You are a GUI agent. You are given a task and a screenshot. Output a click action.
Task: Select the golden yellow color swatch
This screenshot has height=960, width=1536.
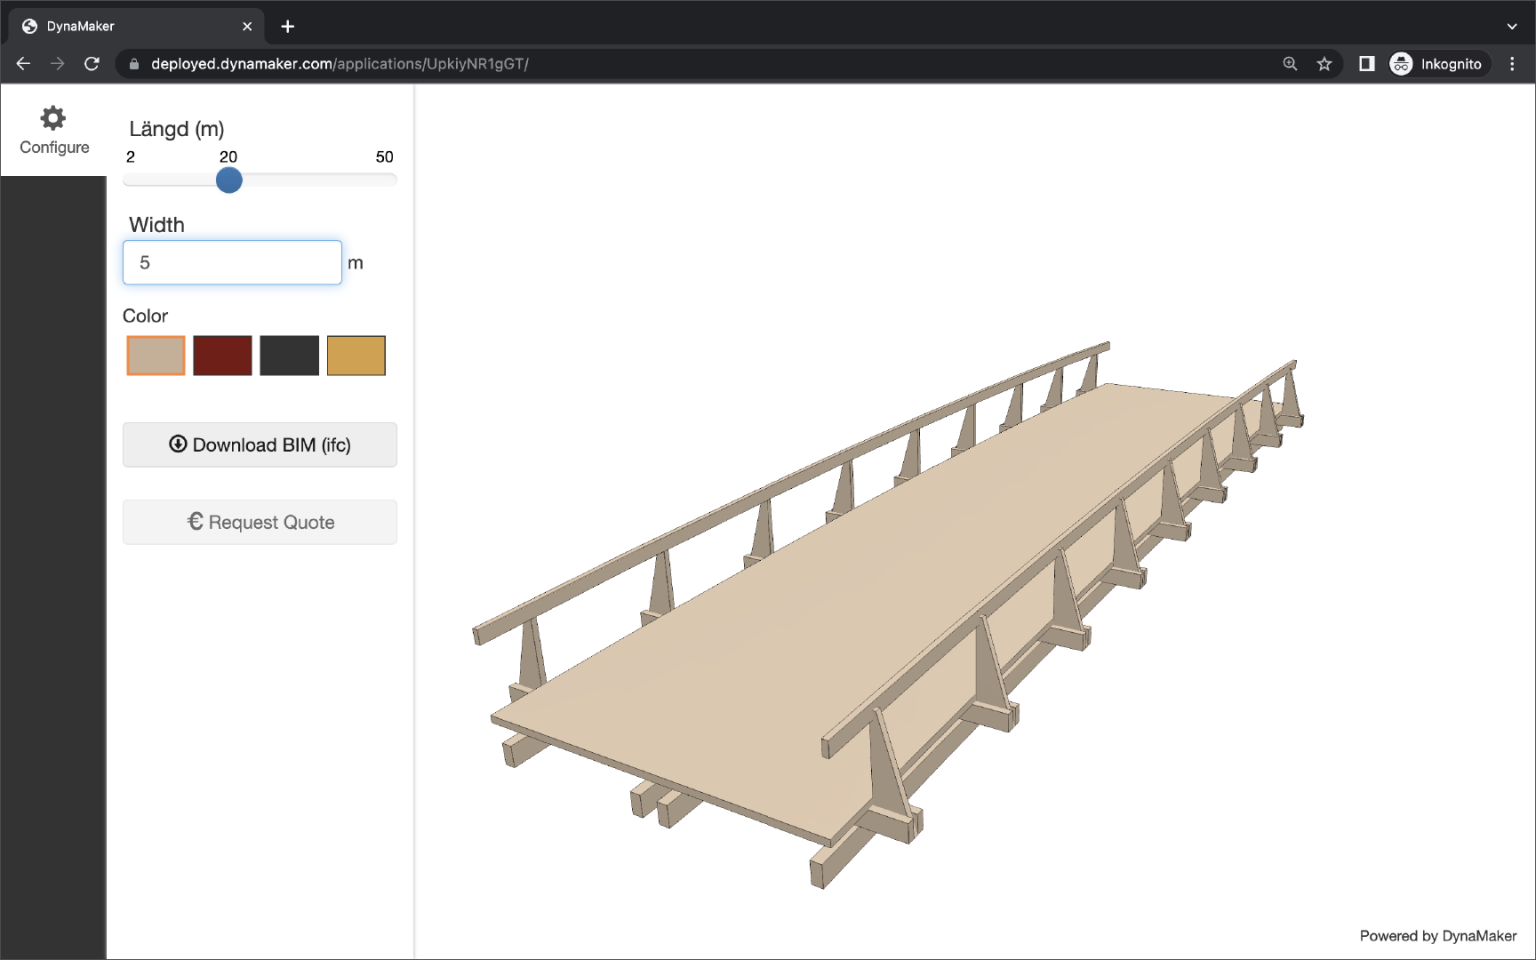pos(356,355)
